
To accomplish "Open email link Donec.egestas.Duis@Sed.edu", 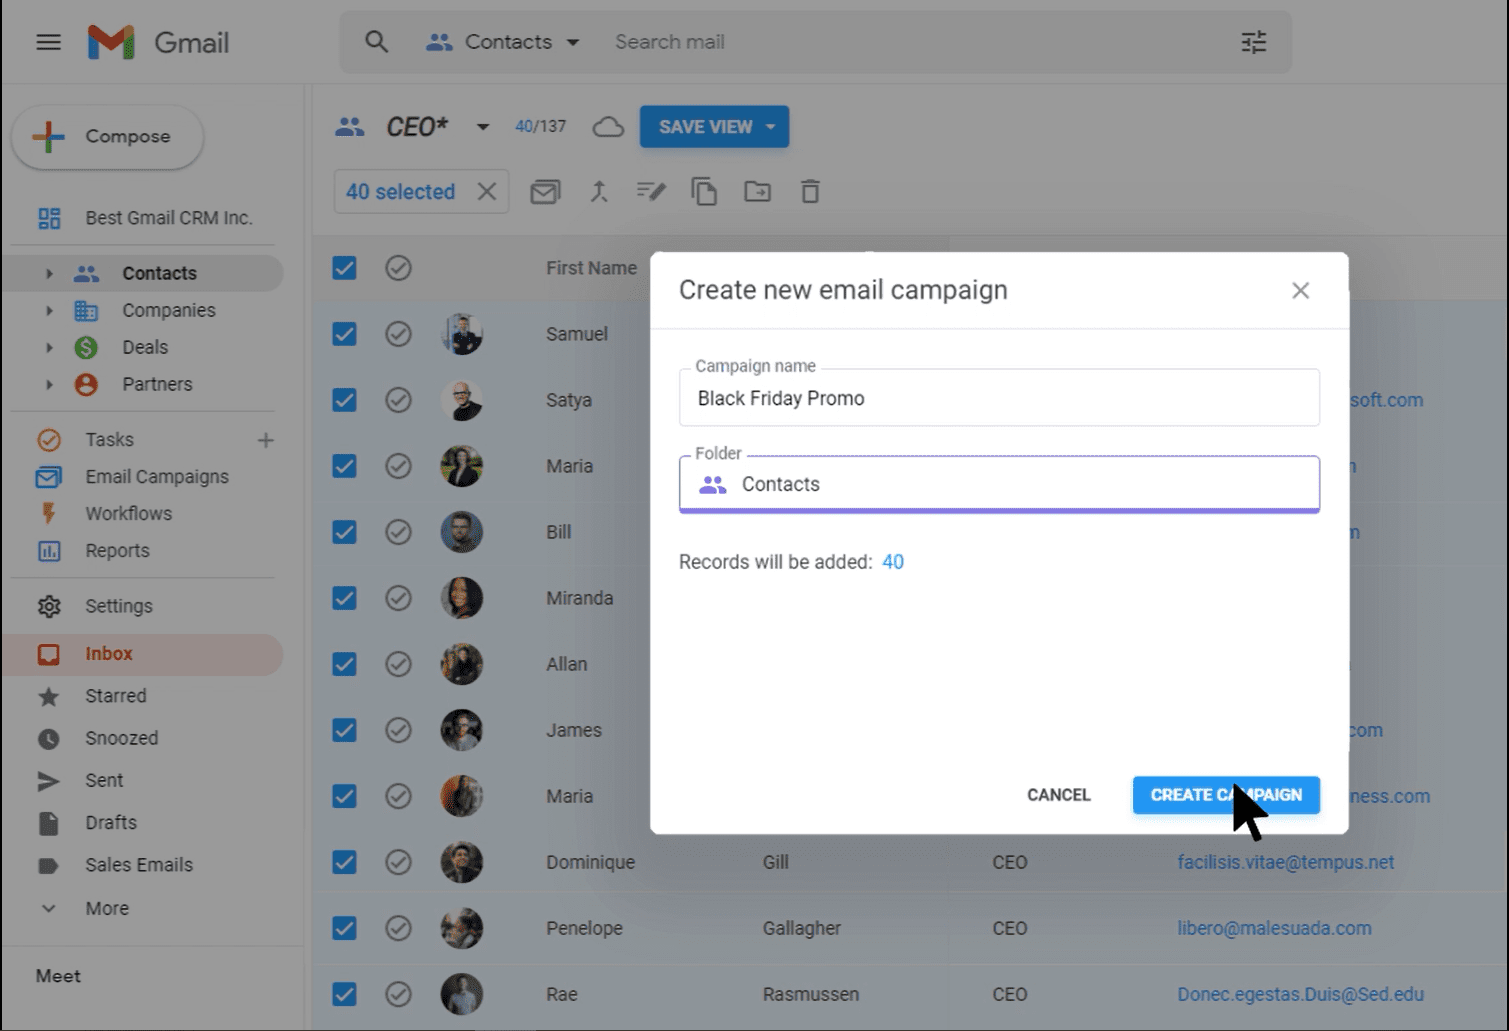I will 1300,994.
